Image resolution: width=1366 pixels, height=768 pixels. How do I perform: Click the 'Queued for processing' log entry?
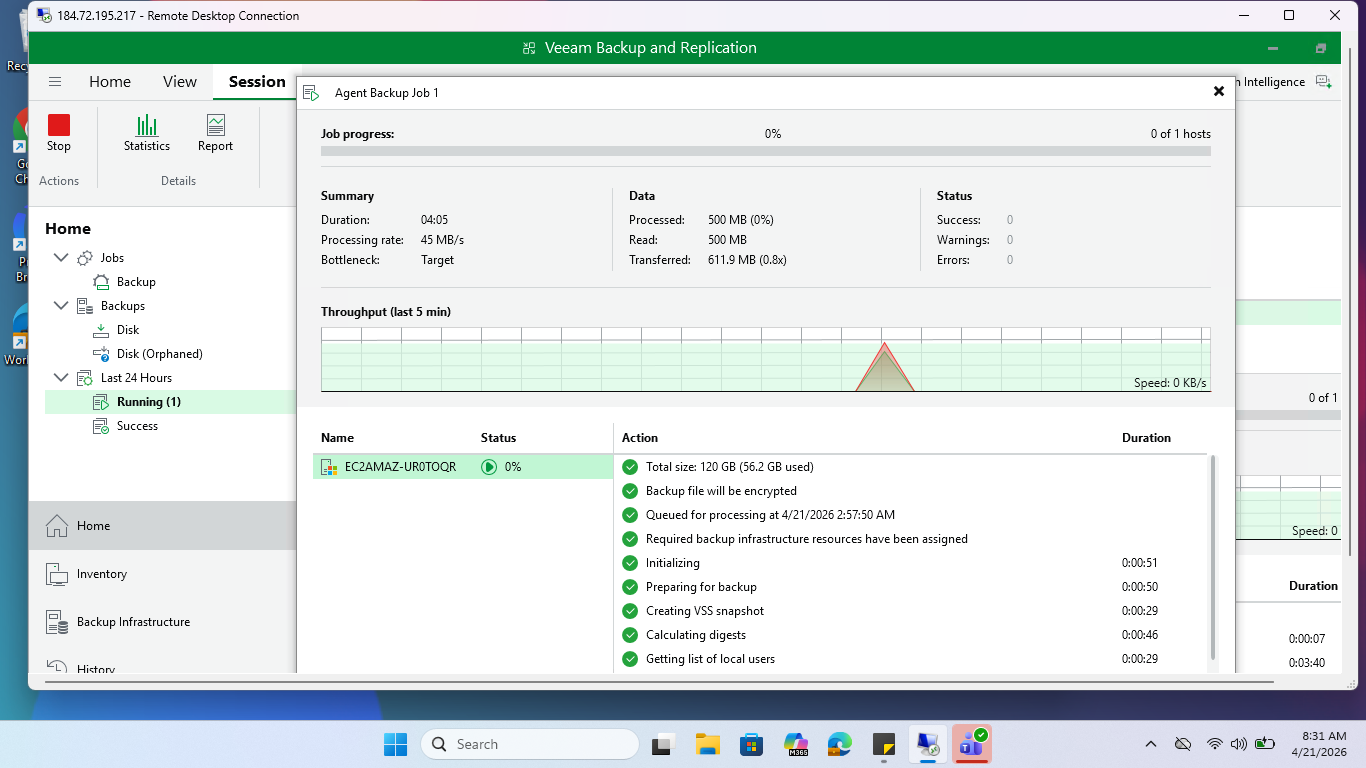770,515
